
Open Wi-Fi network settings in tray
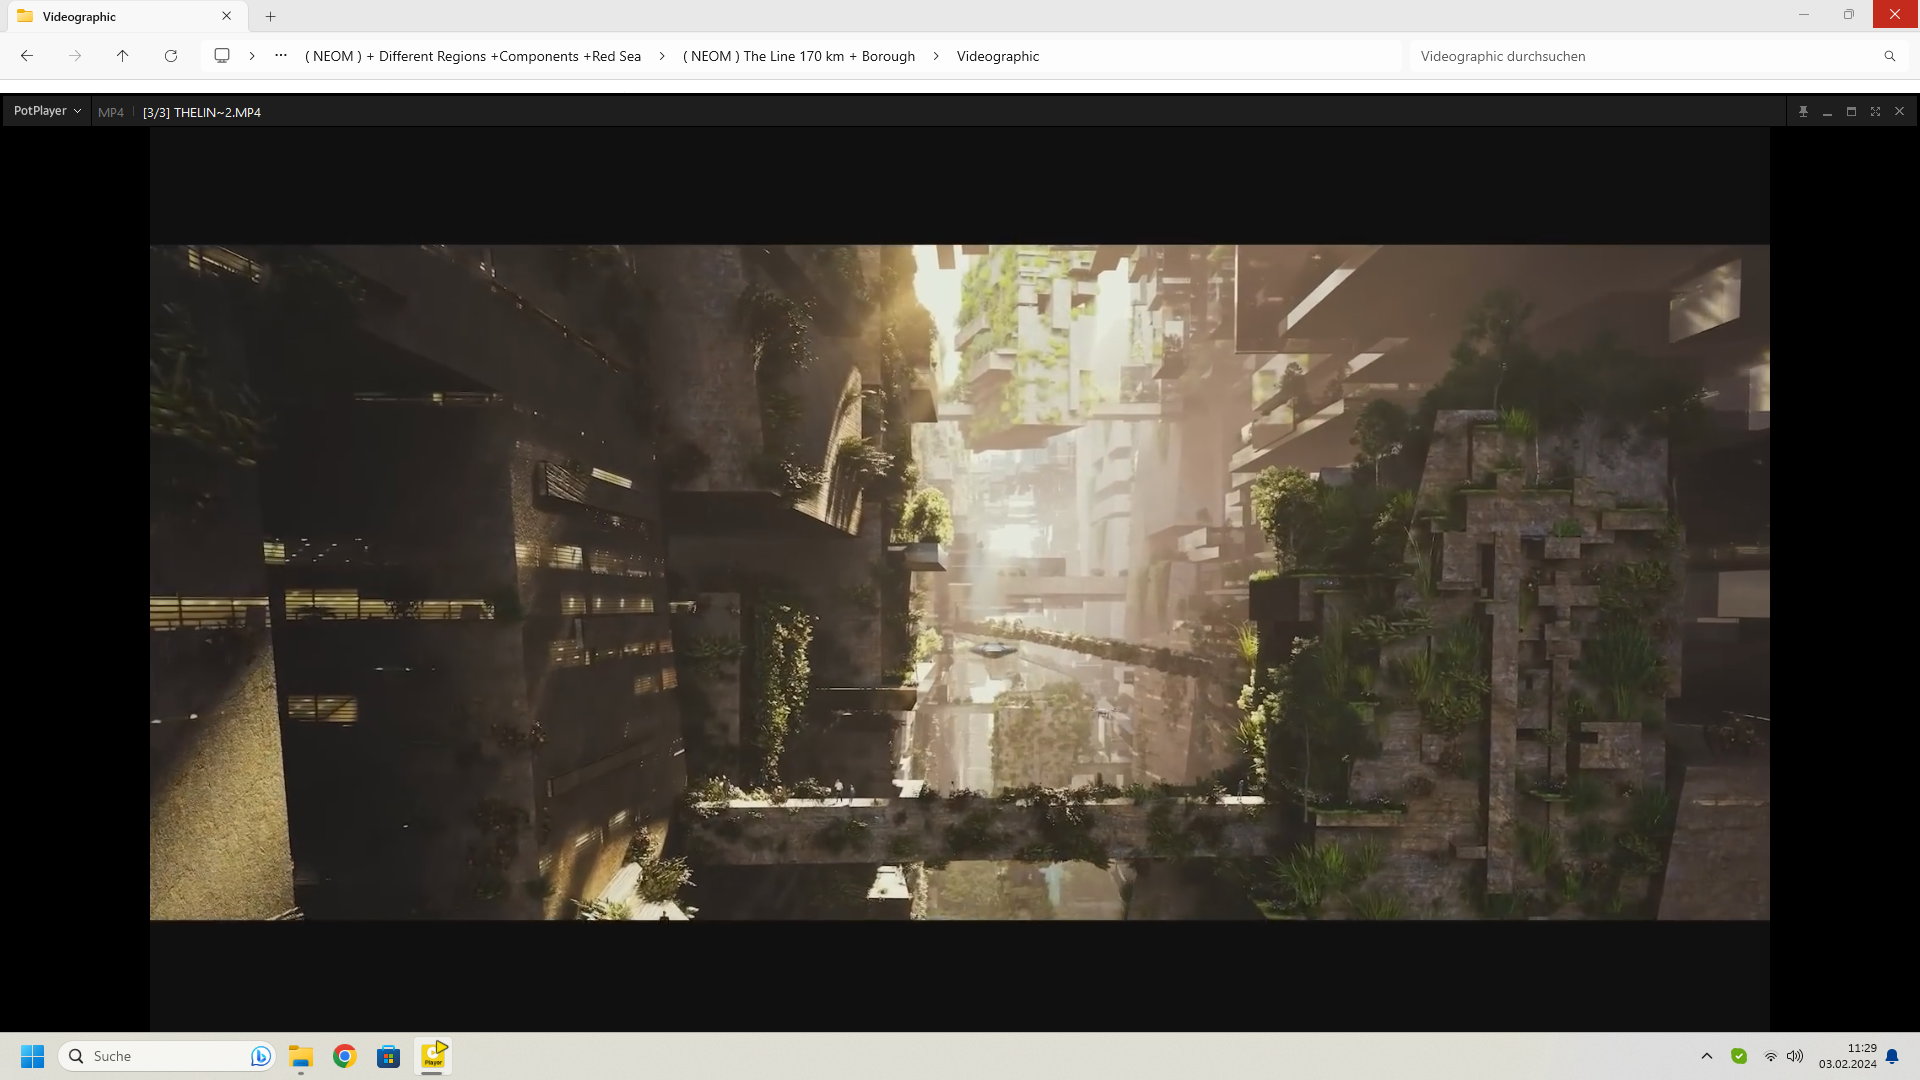pos(1771,1056)
